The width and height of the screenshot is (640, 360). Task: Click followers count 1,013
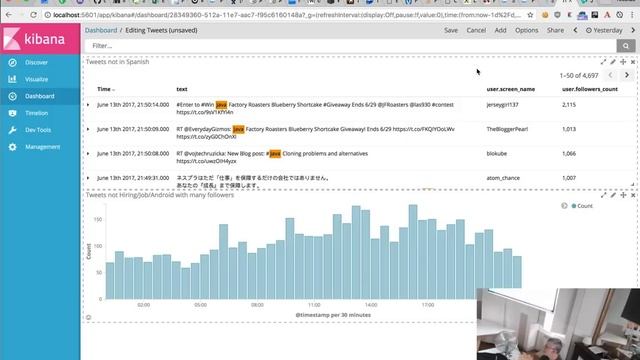point(569,129)
